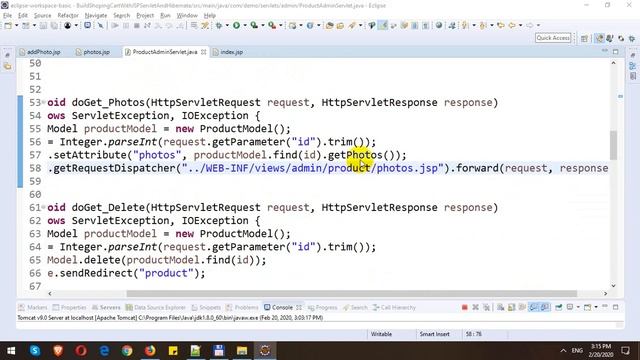Screen dimensions: 640x360
Task: Click the Open Type toolbar icon
Action: click(x=329, y=25)
